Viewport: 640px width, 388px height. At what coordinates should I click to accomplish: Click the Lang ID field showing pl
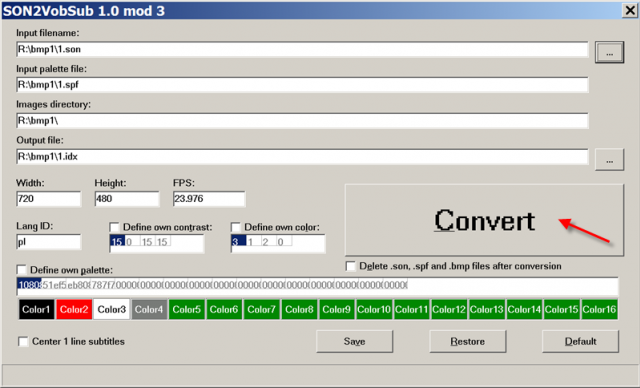coord(49,242)
